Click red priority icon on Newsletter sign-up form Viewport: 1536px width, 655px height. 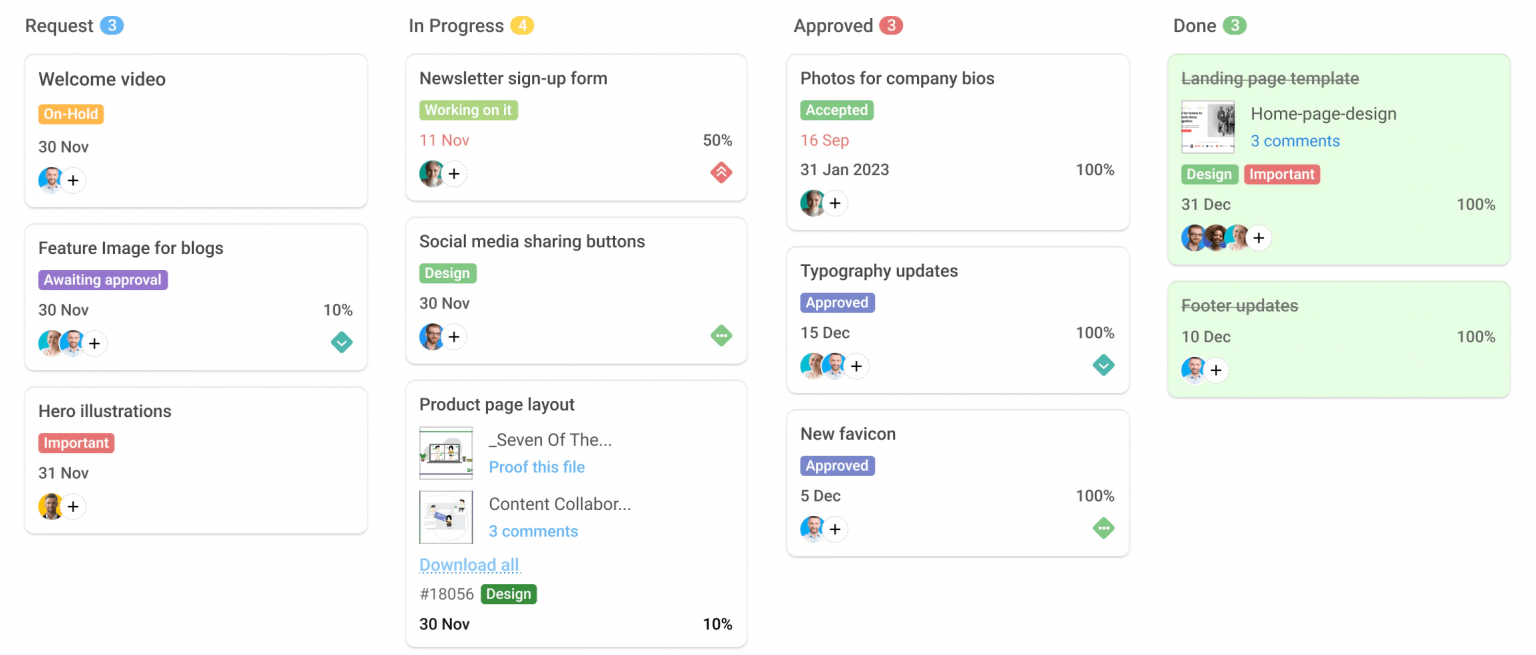[721, 172]
